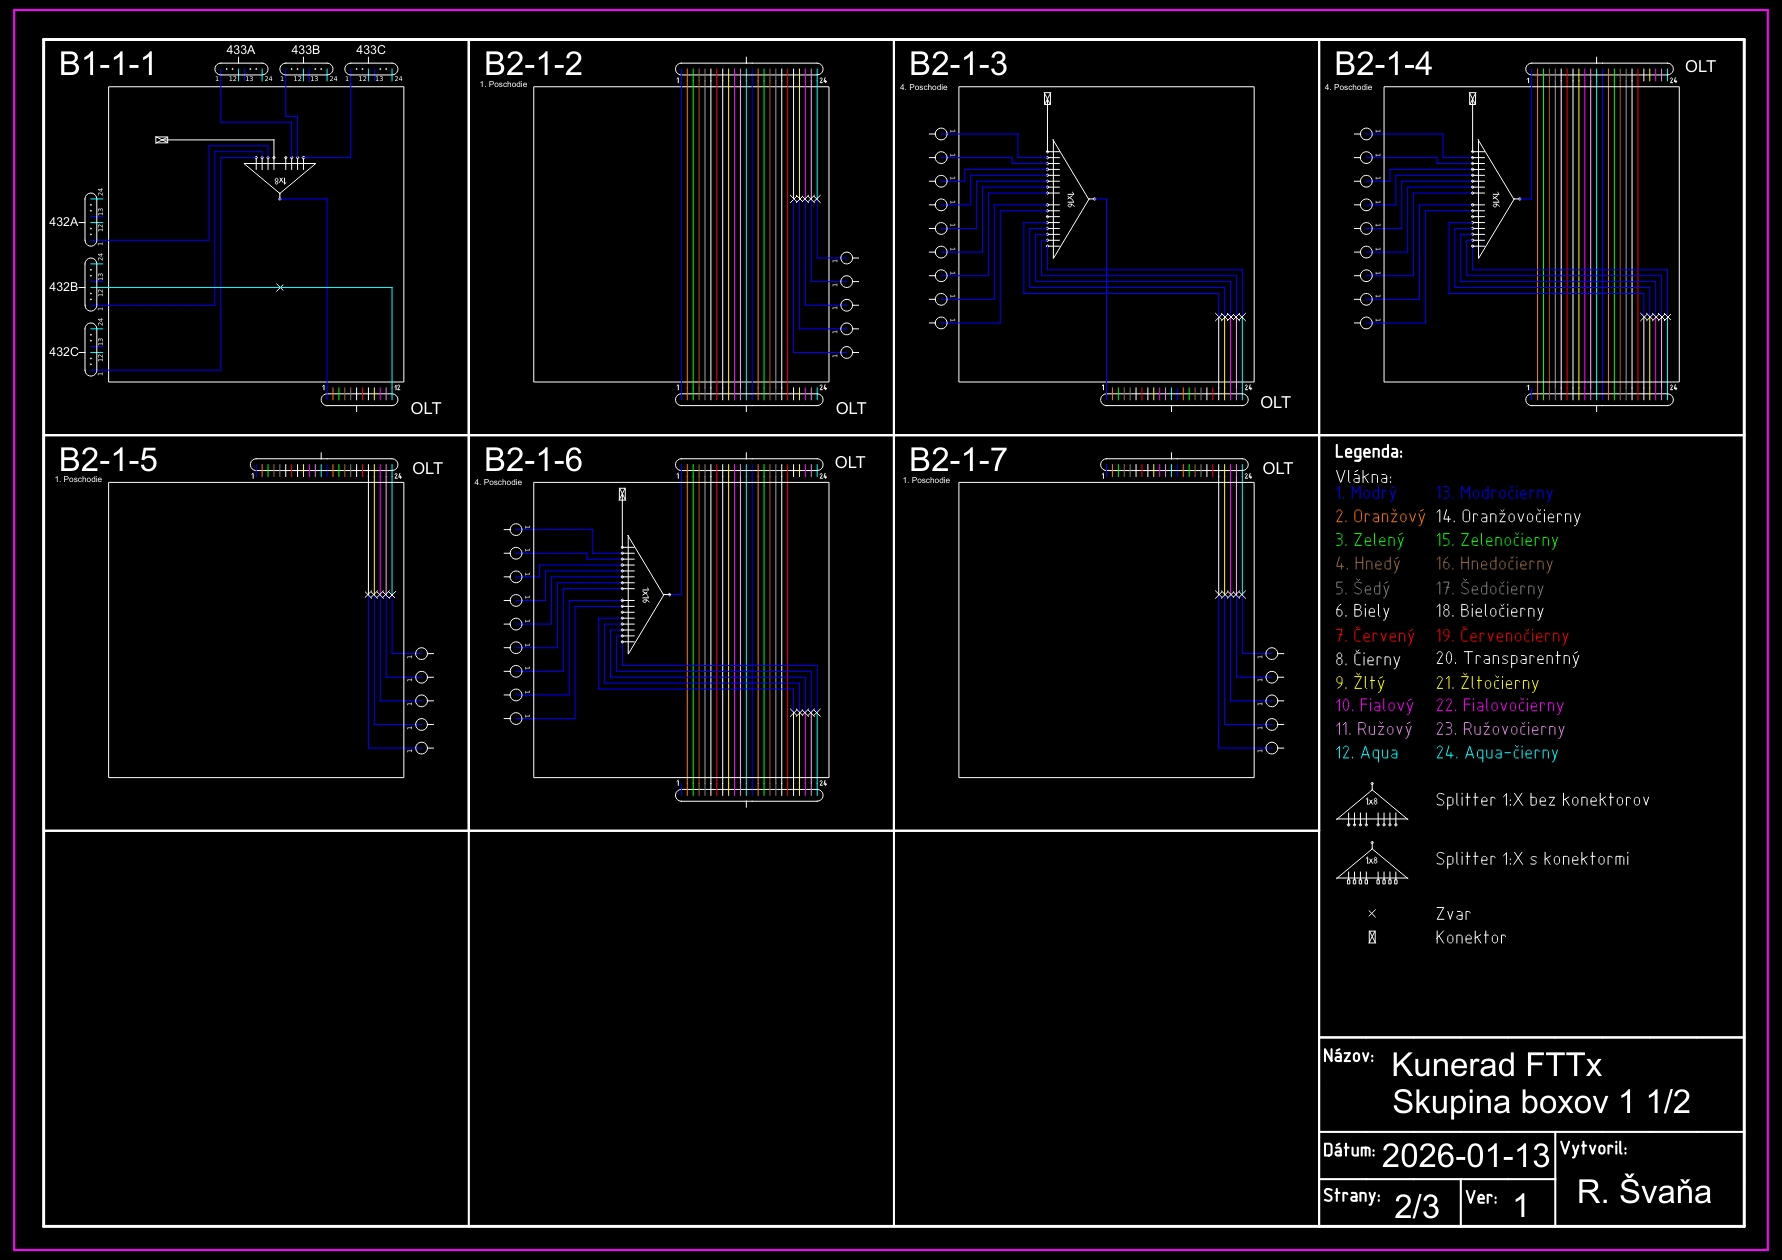Click the connector symbol atop box B2-1-4
Screen dimensions: 1782x1260
(1472, 99)
